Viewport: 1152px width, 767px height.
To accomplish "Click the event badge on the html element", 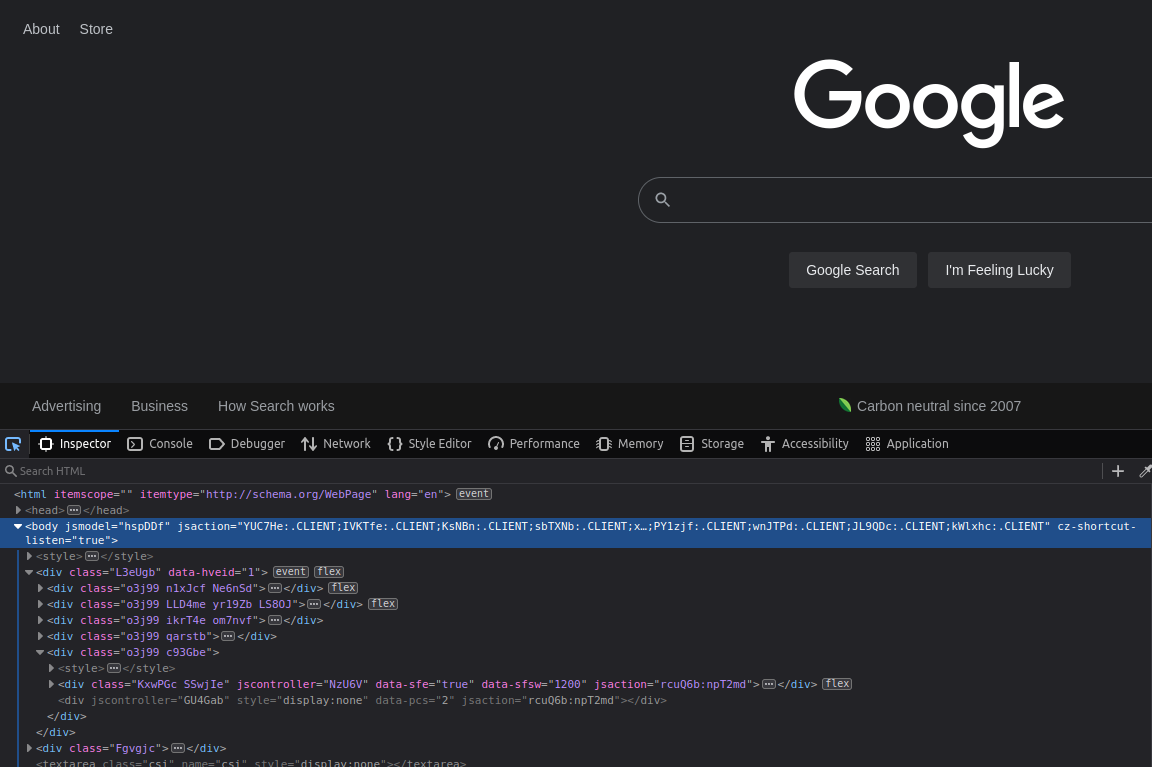I will pyautogui.click(x=474, y=494).
